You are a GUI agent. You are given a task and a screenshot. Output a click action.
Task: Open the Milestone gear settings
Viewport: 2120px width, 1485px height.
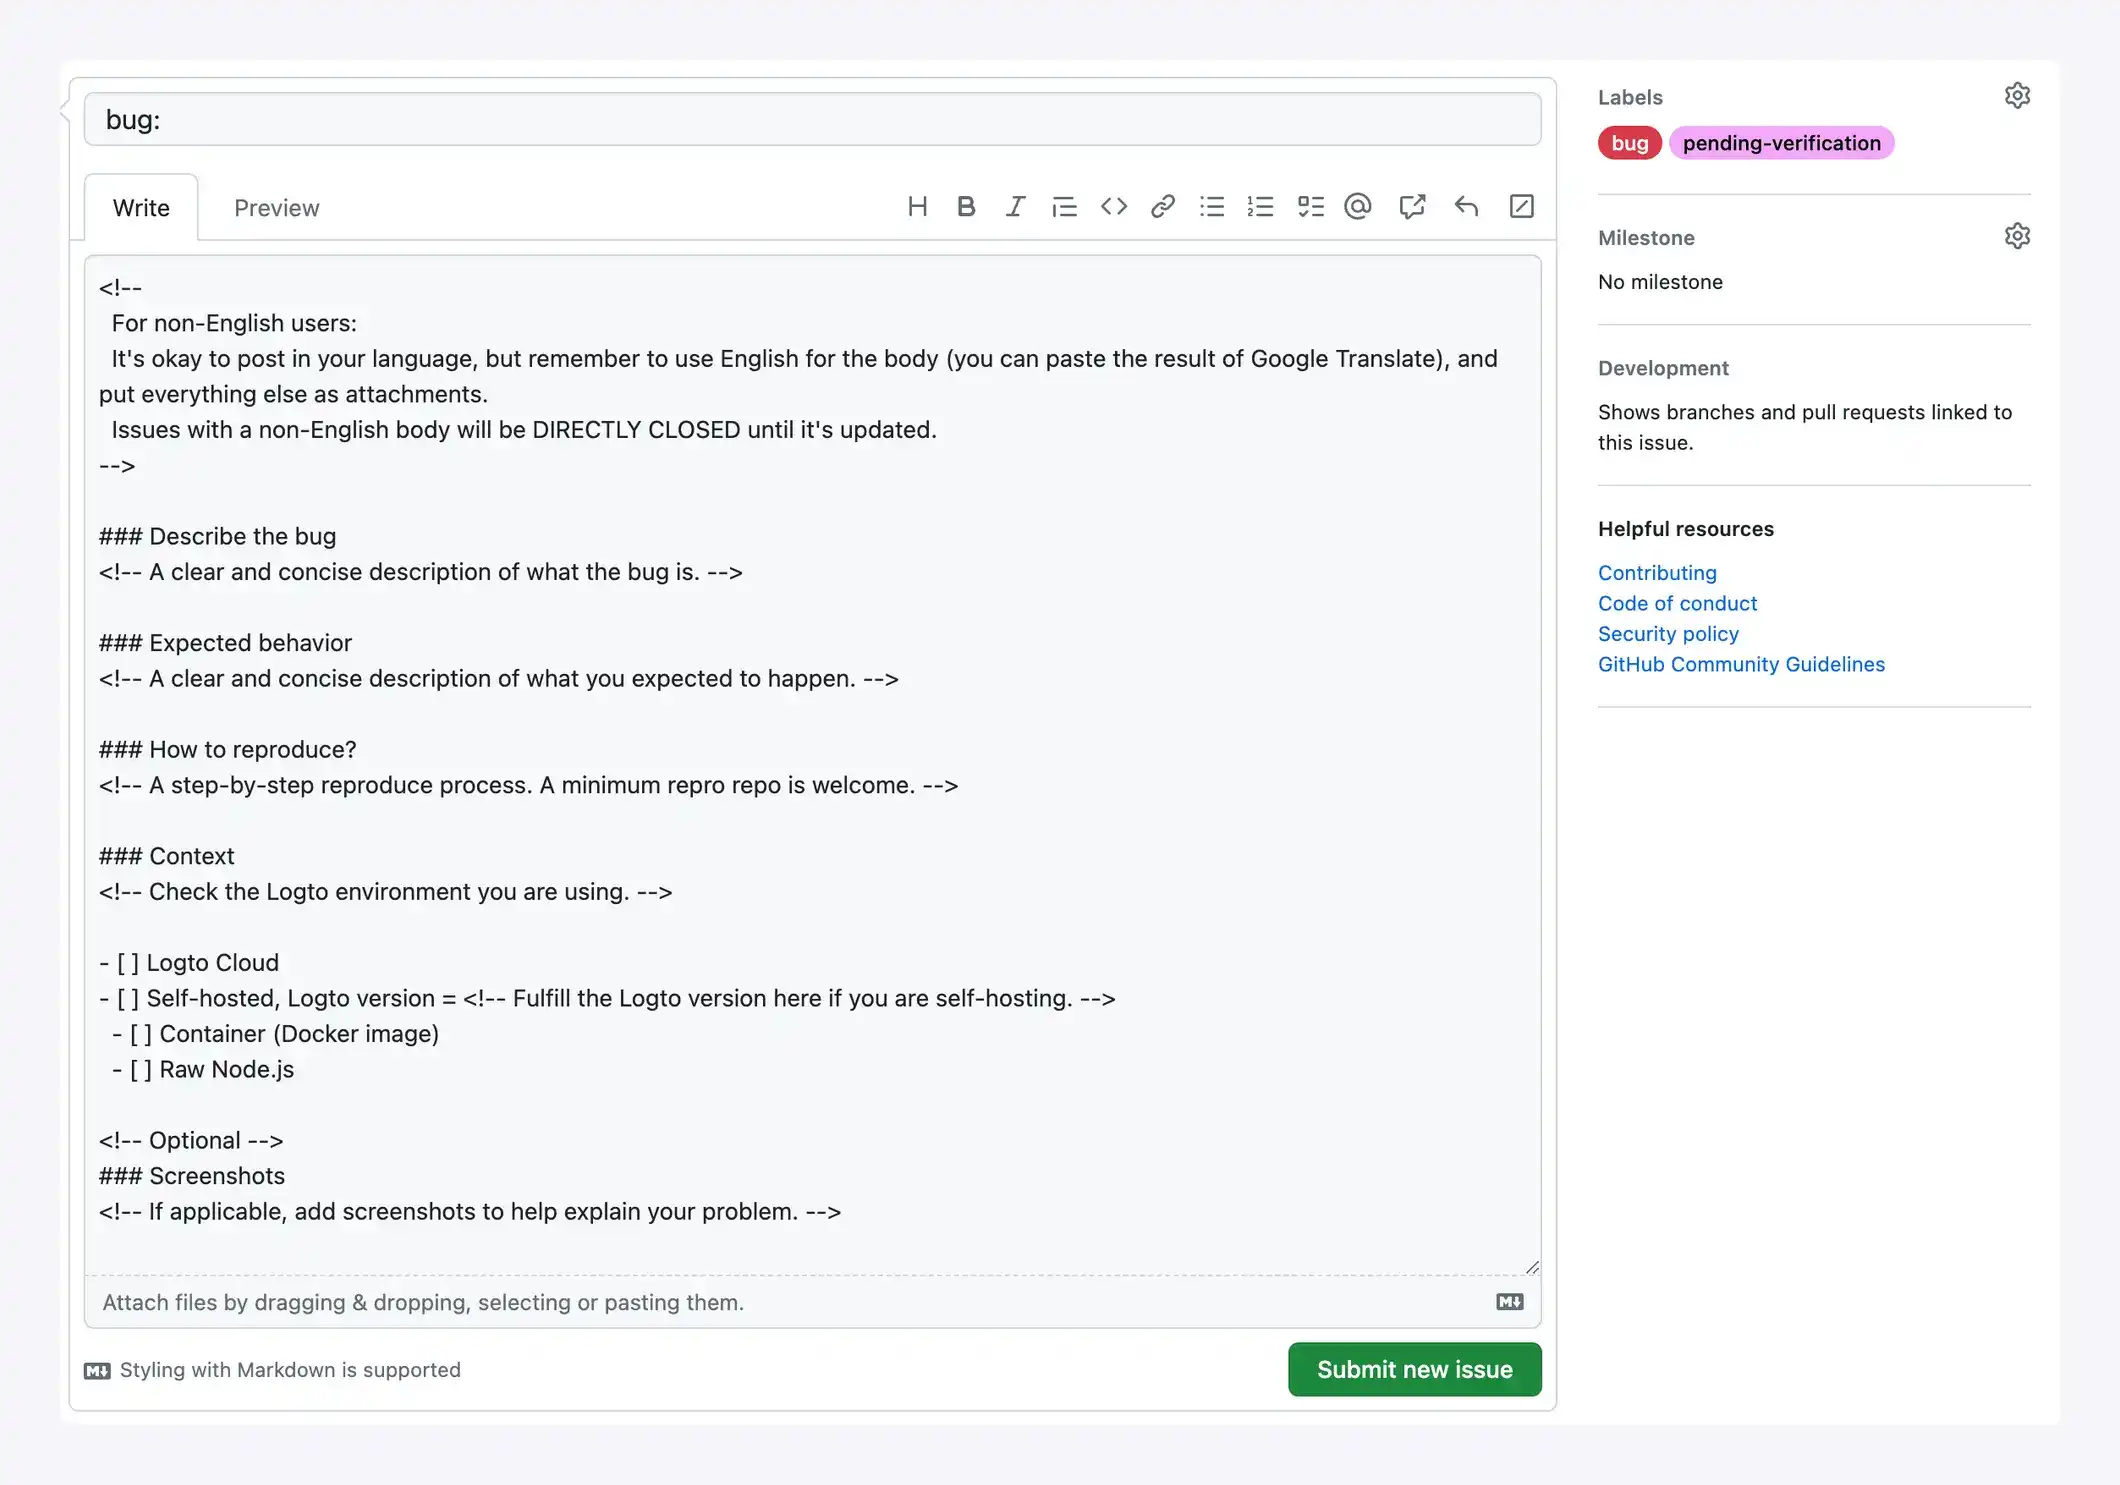coord(2017,237)
